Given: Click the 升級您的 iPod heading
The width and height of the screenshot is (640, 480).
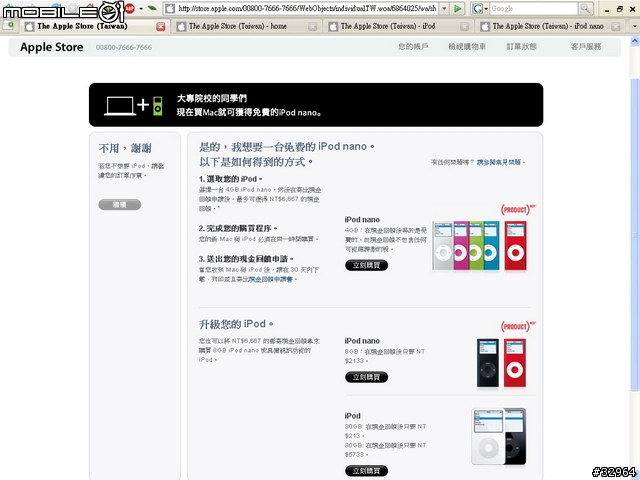Looking at the screenshot, I should (x=236, y=324).
